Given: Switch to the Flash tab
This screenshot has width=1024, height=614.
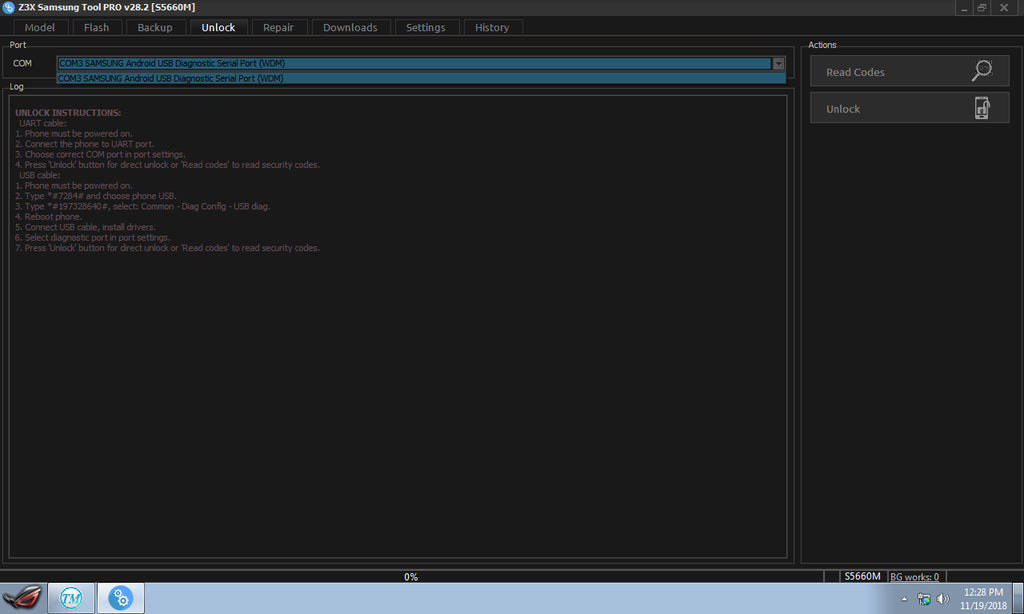Looking at the screenshot, I should point(96,27).
